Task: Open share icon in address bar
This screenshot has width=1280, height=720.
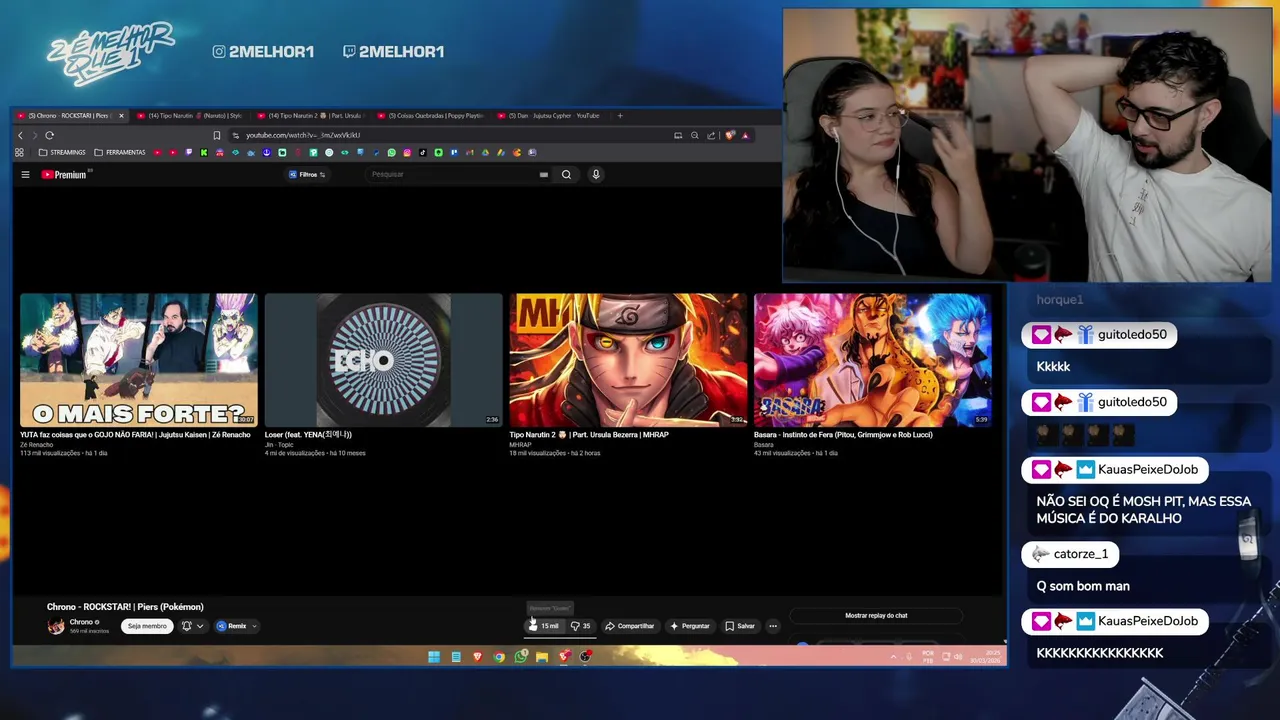Action: click(711, 135)
